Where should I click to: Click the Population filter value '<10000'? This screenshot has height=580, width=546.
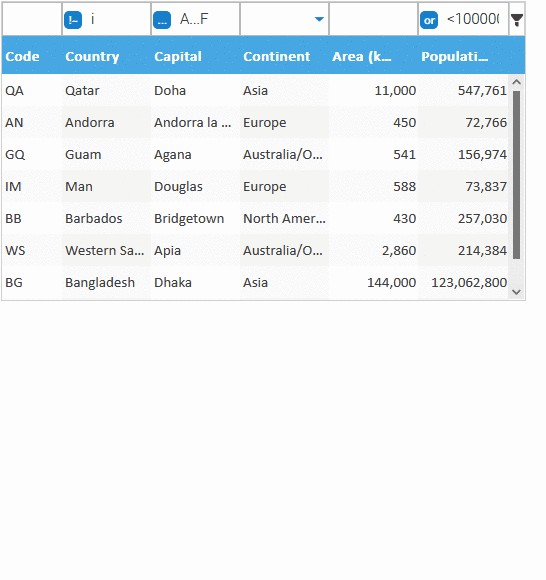pos(473,19)
